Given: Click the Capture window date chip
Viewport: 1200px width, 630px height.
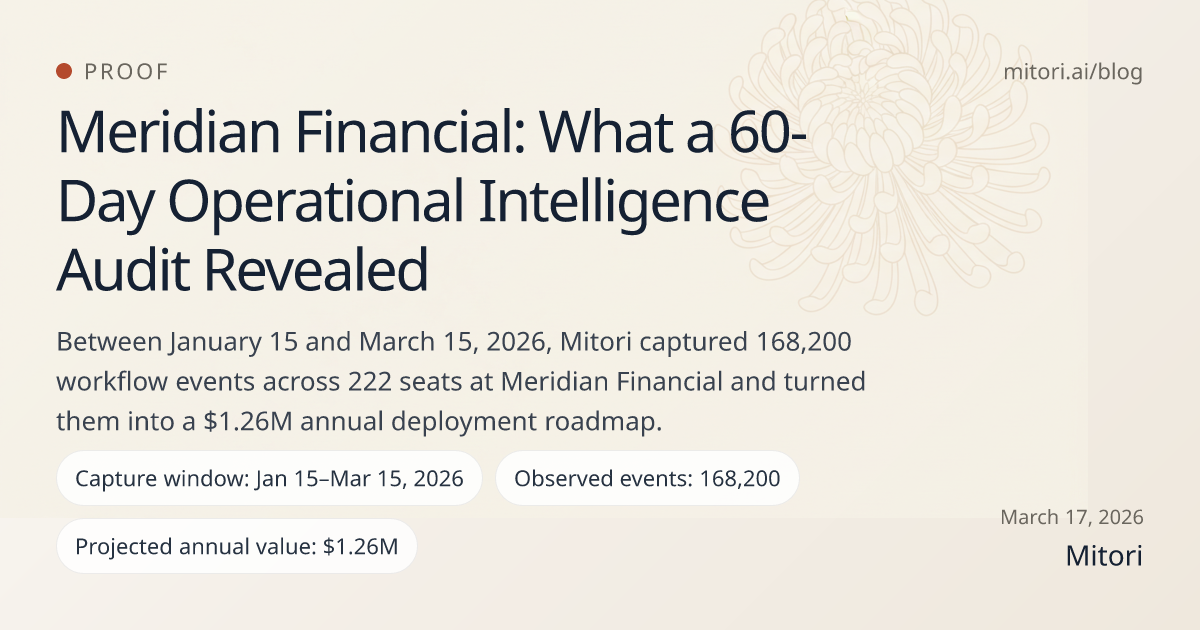Looking at the screenshot, I should pos(269,478).
